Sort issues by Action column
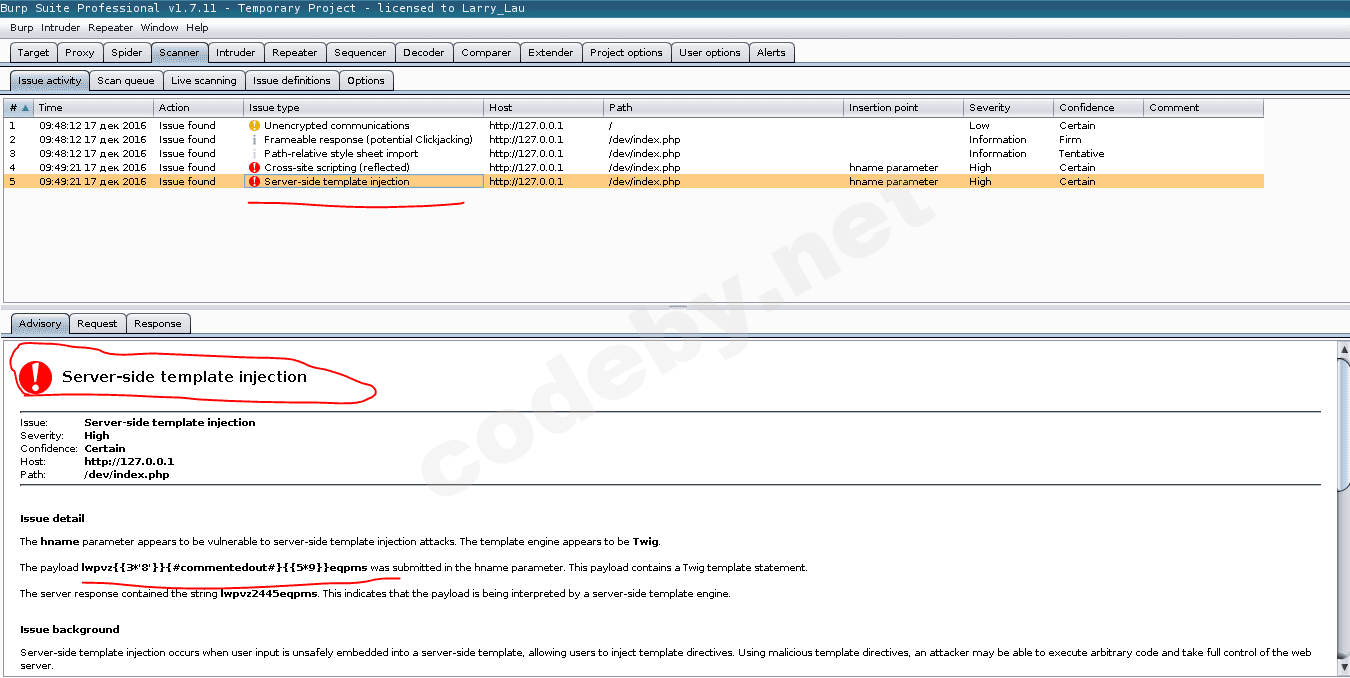1350x678 pixels. point(199,108)
